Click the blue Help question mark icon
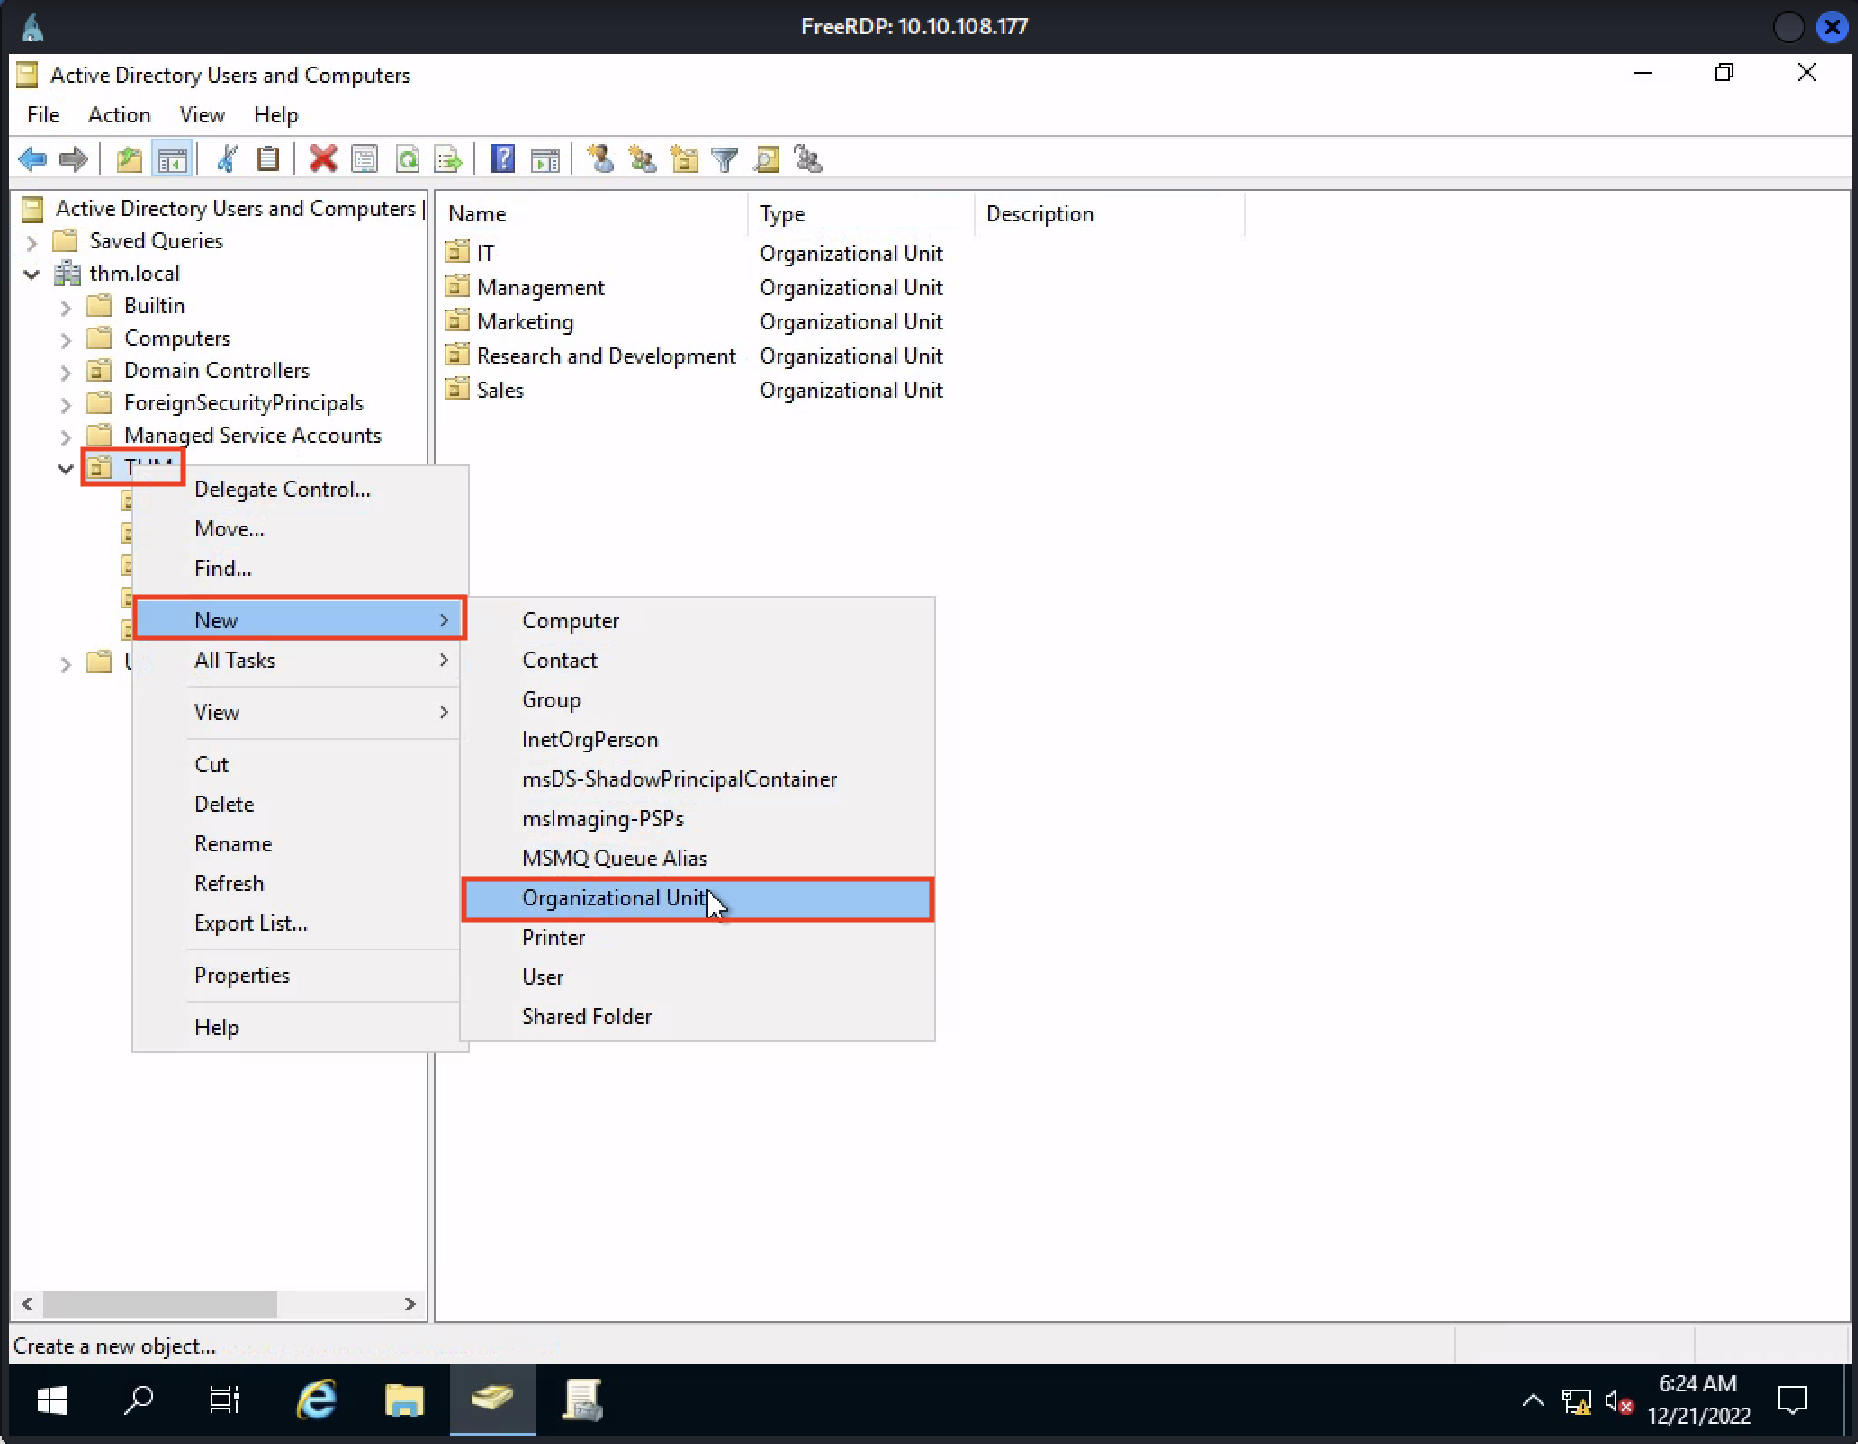The height and width of the screenshot is (1444, 1858). pyautogui.click(x=503, y=159)
